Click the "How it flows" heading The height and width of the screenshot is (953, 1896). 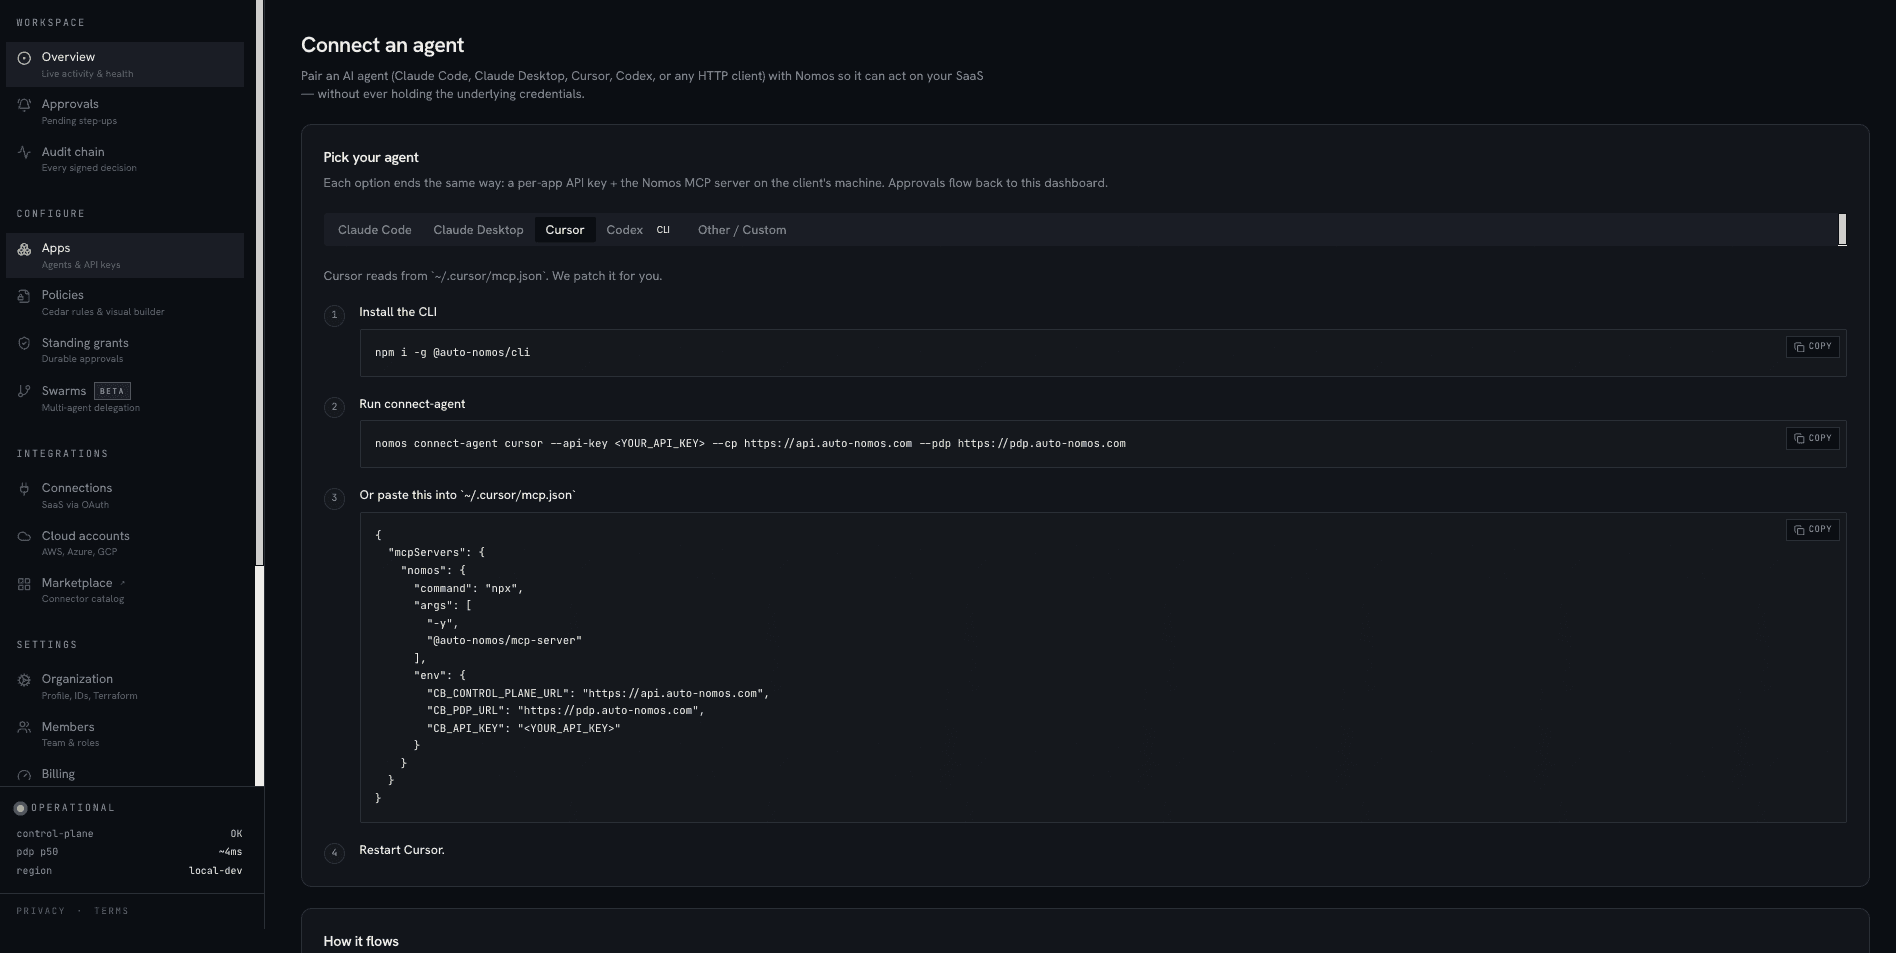(361, 941)
